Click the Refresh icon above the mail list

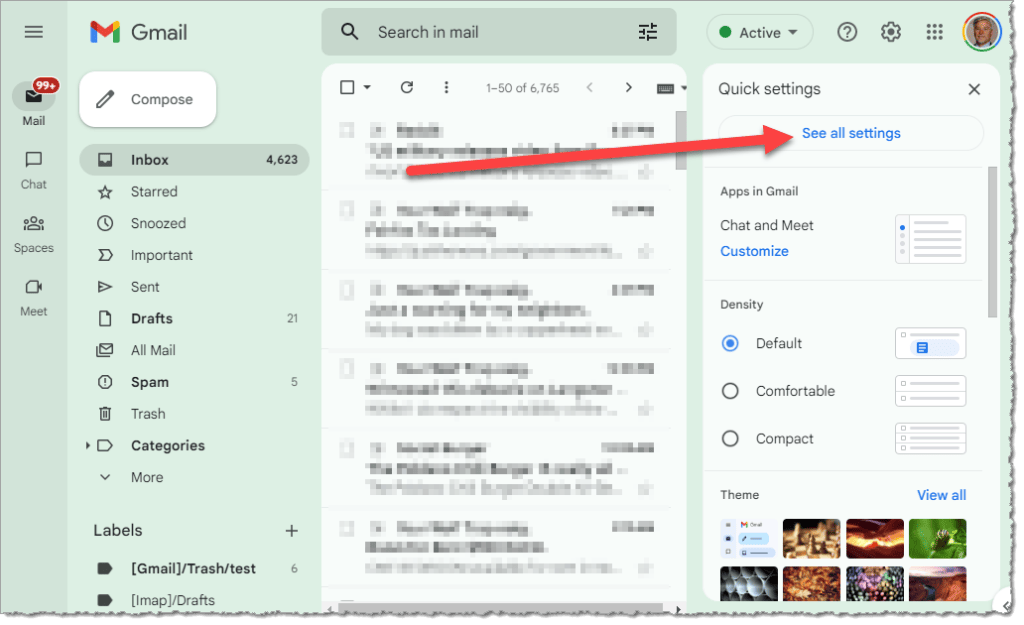pyautogui.click(x=407, y=87)
